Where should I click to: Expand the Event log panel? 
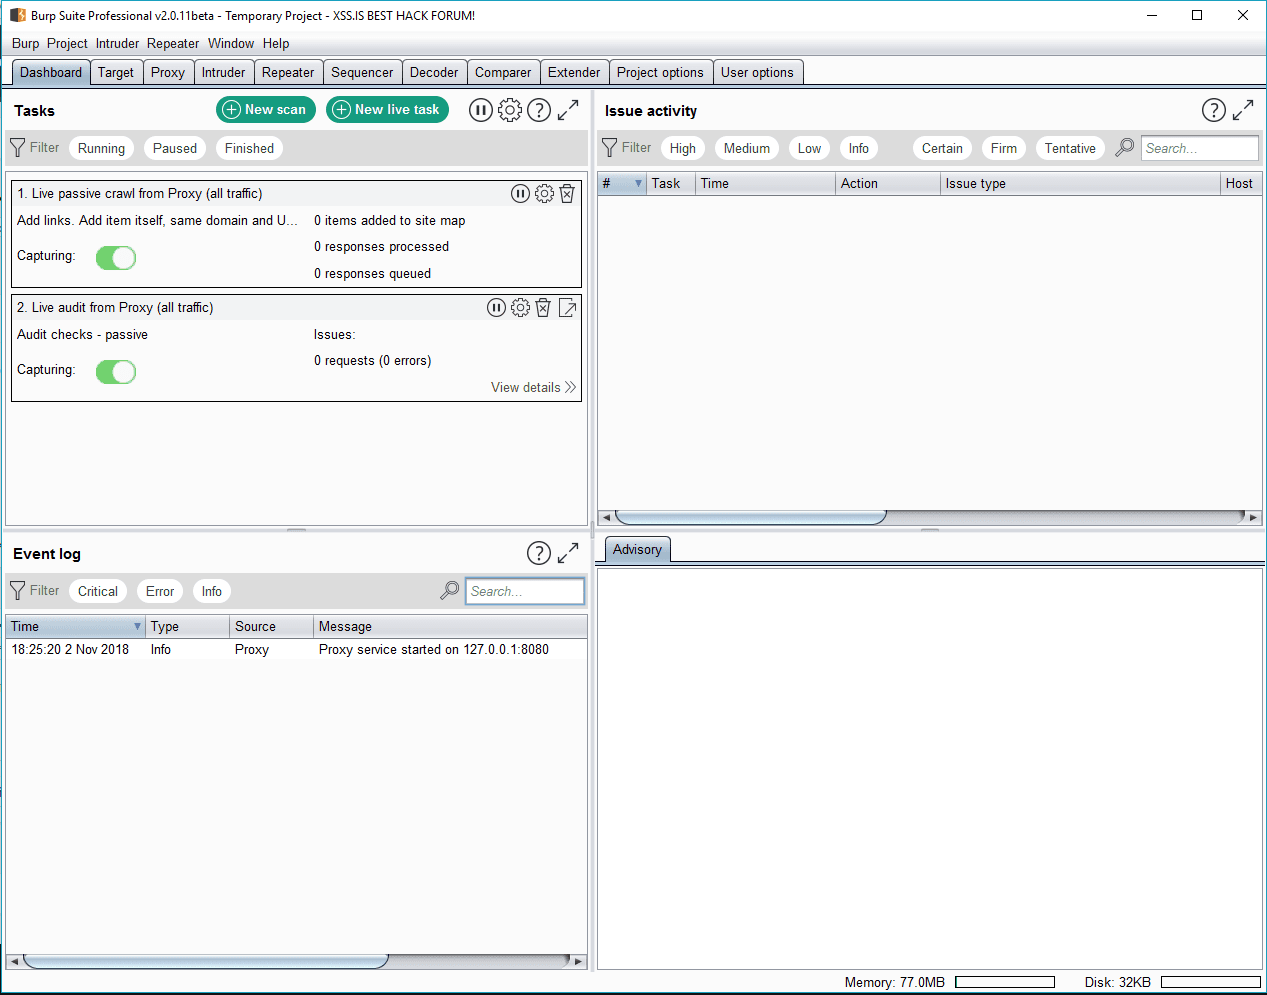click(568, 553)
